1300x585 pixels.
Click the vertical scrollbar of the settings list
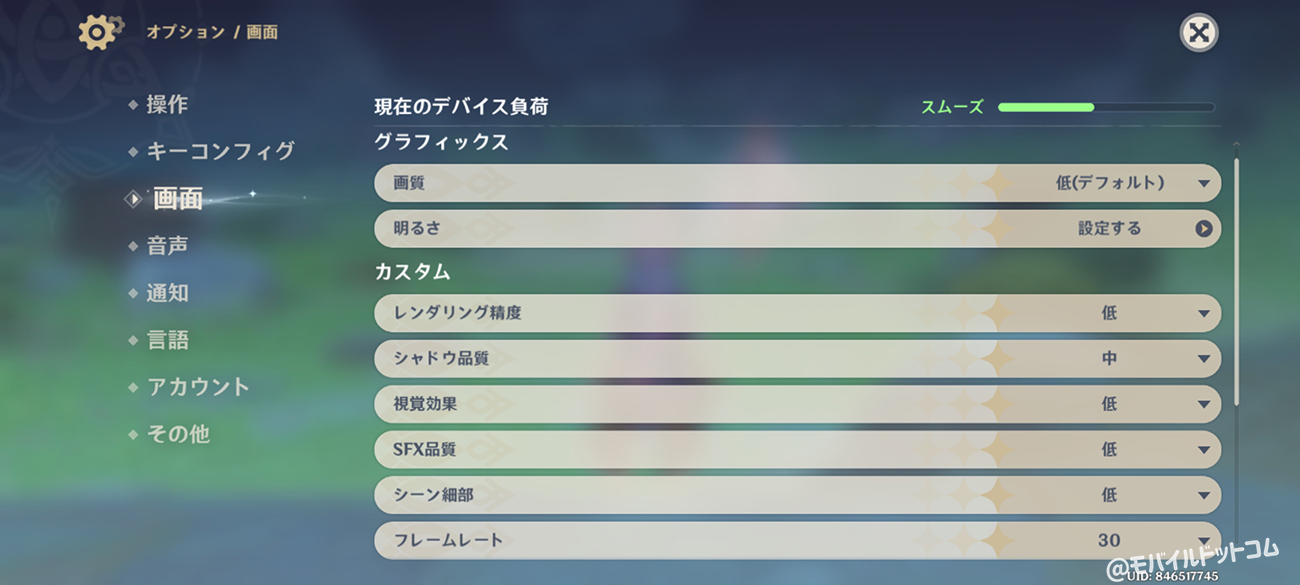(x=1237, y=280)
